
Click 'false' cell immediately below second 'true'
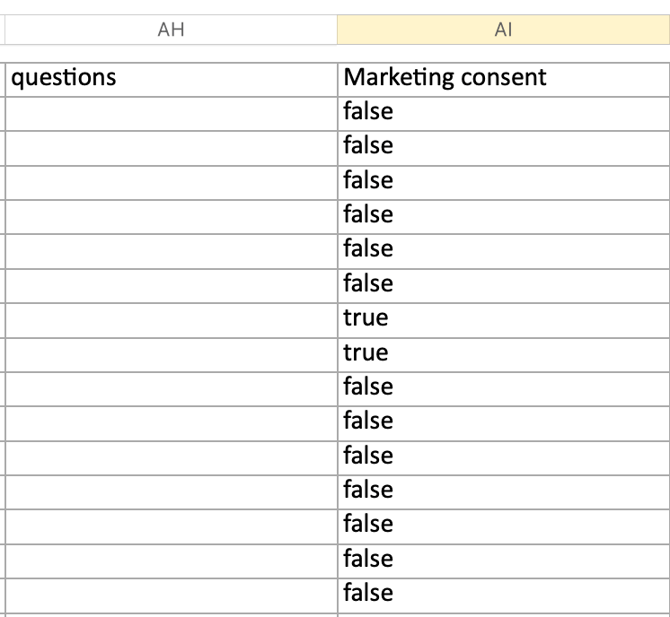[x=503, y=387]
